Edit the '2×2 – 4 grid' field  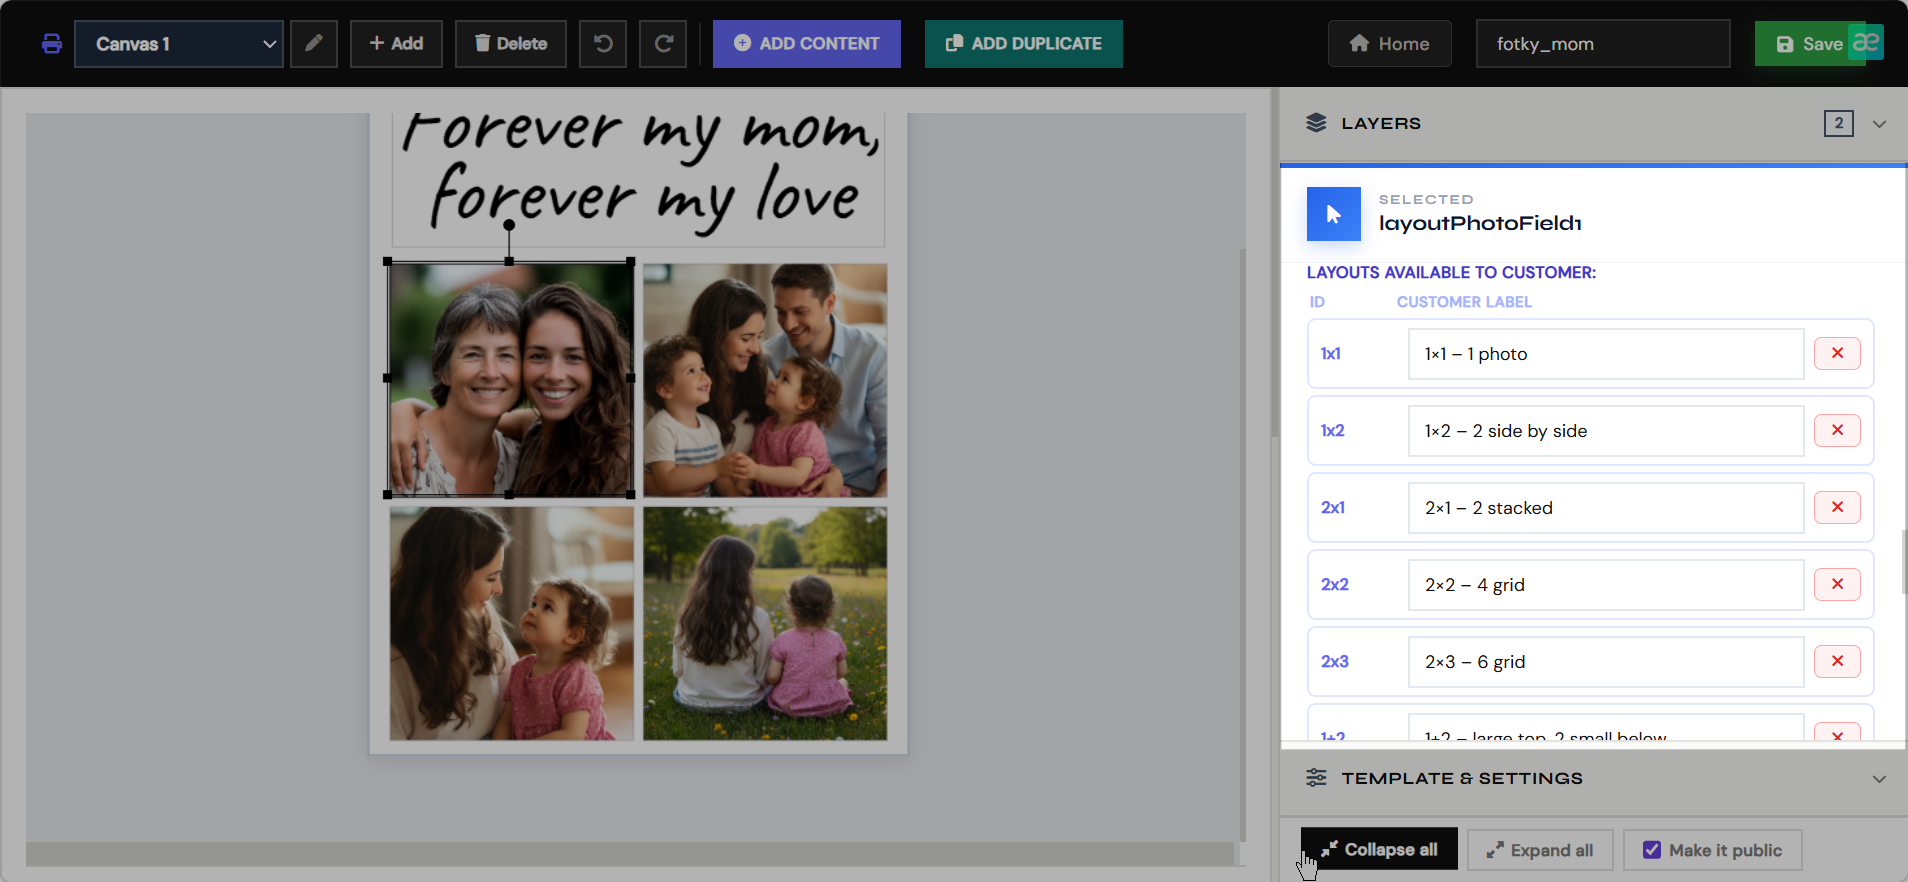point(1606,585)
